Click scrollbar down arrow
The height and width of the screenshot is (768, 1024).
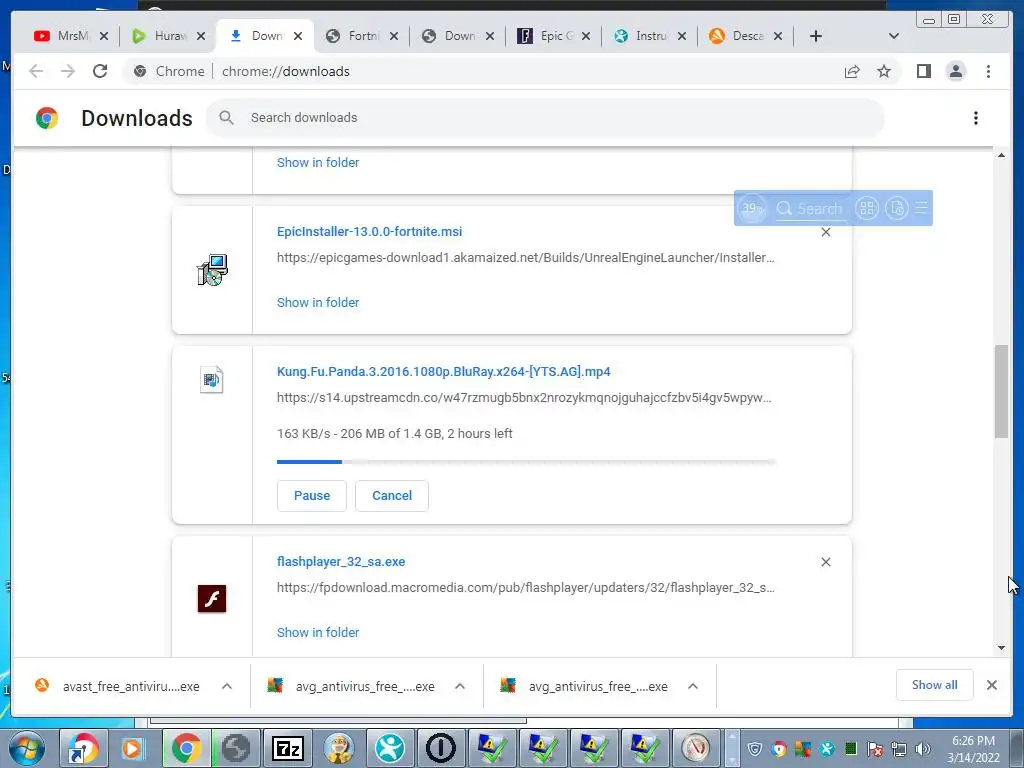1001,648
